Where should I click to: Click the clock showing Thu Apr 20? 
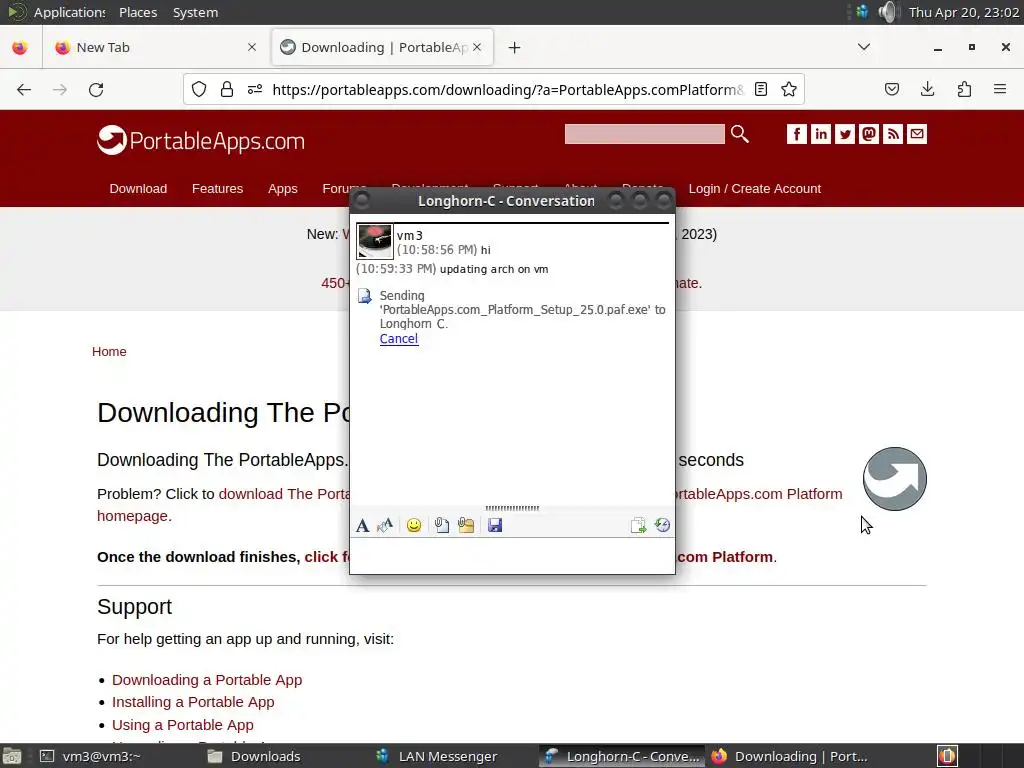pos(964,12)
